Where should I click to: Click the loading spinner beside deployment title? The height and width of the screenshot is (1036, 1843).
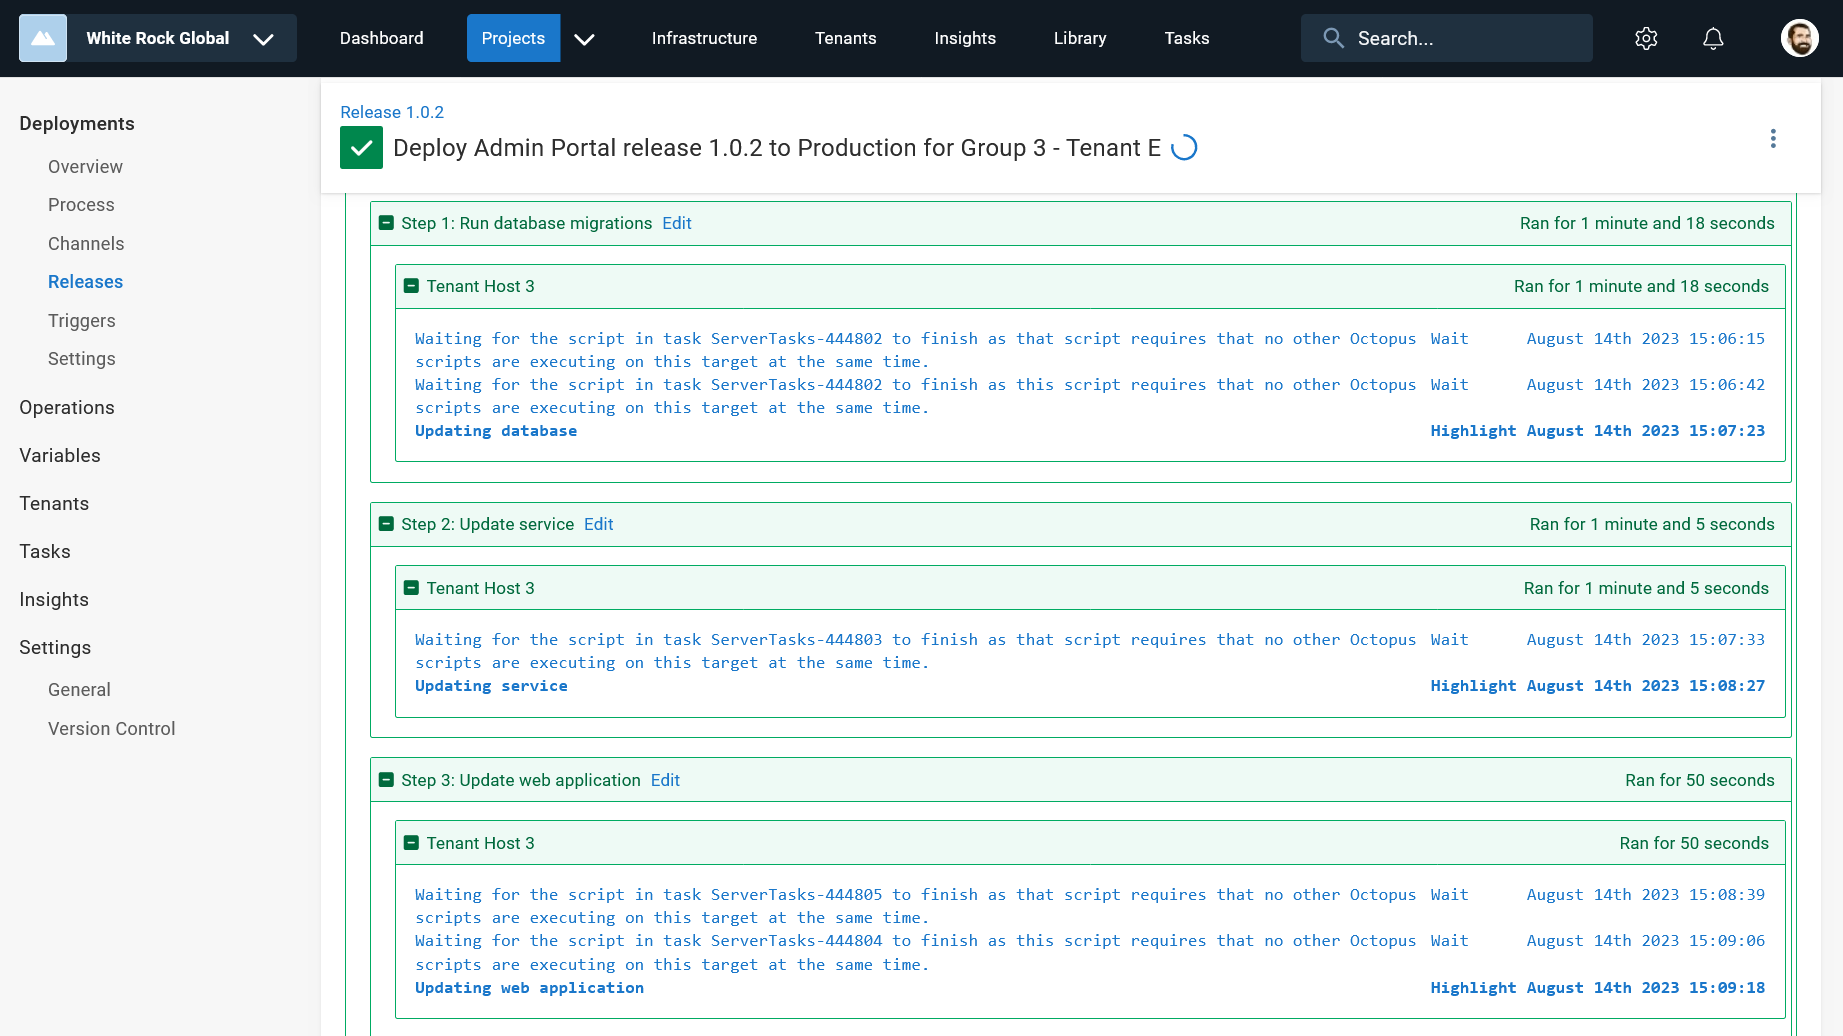(x=1184, y=148)
